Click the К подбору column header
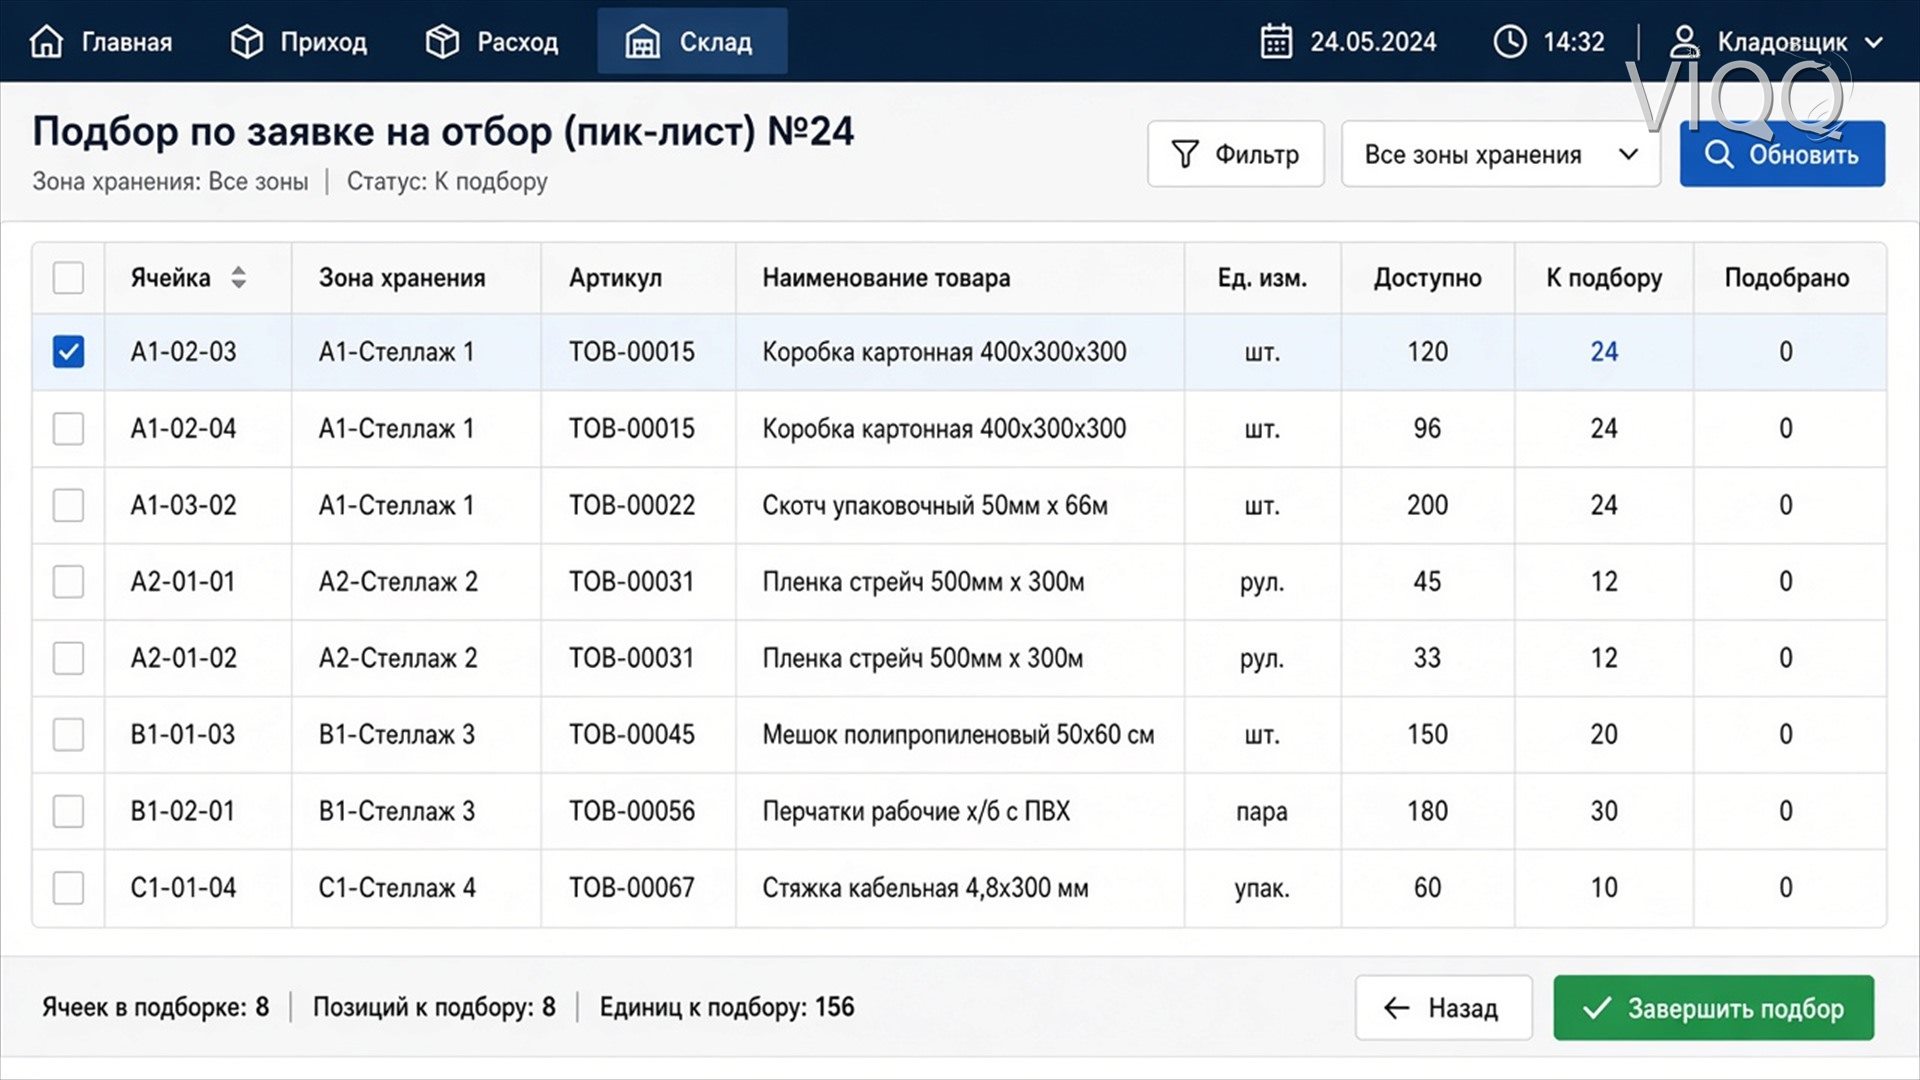The width and height of the screenshot is (1920, 1080). [x=1604, y=278]
